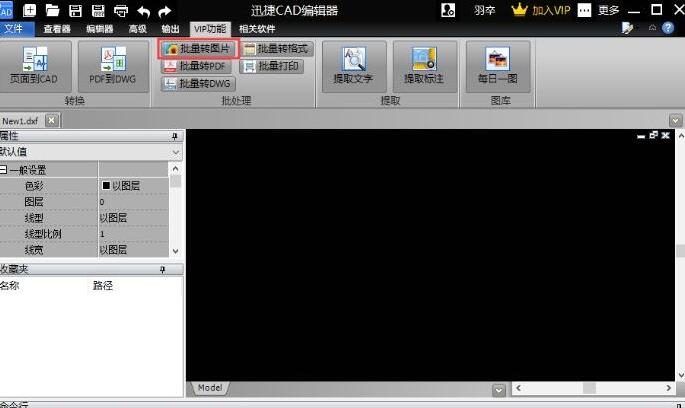Screen dimensions: 685x408
Task: Click the 图层 value field
Action: pos(133,202)
